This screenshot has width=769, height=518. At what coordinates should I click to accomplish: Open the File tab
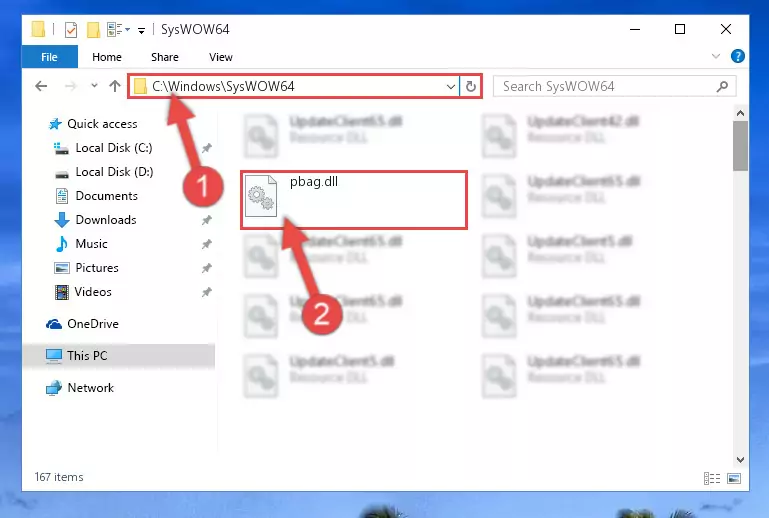click(50, 57)
